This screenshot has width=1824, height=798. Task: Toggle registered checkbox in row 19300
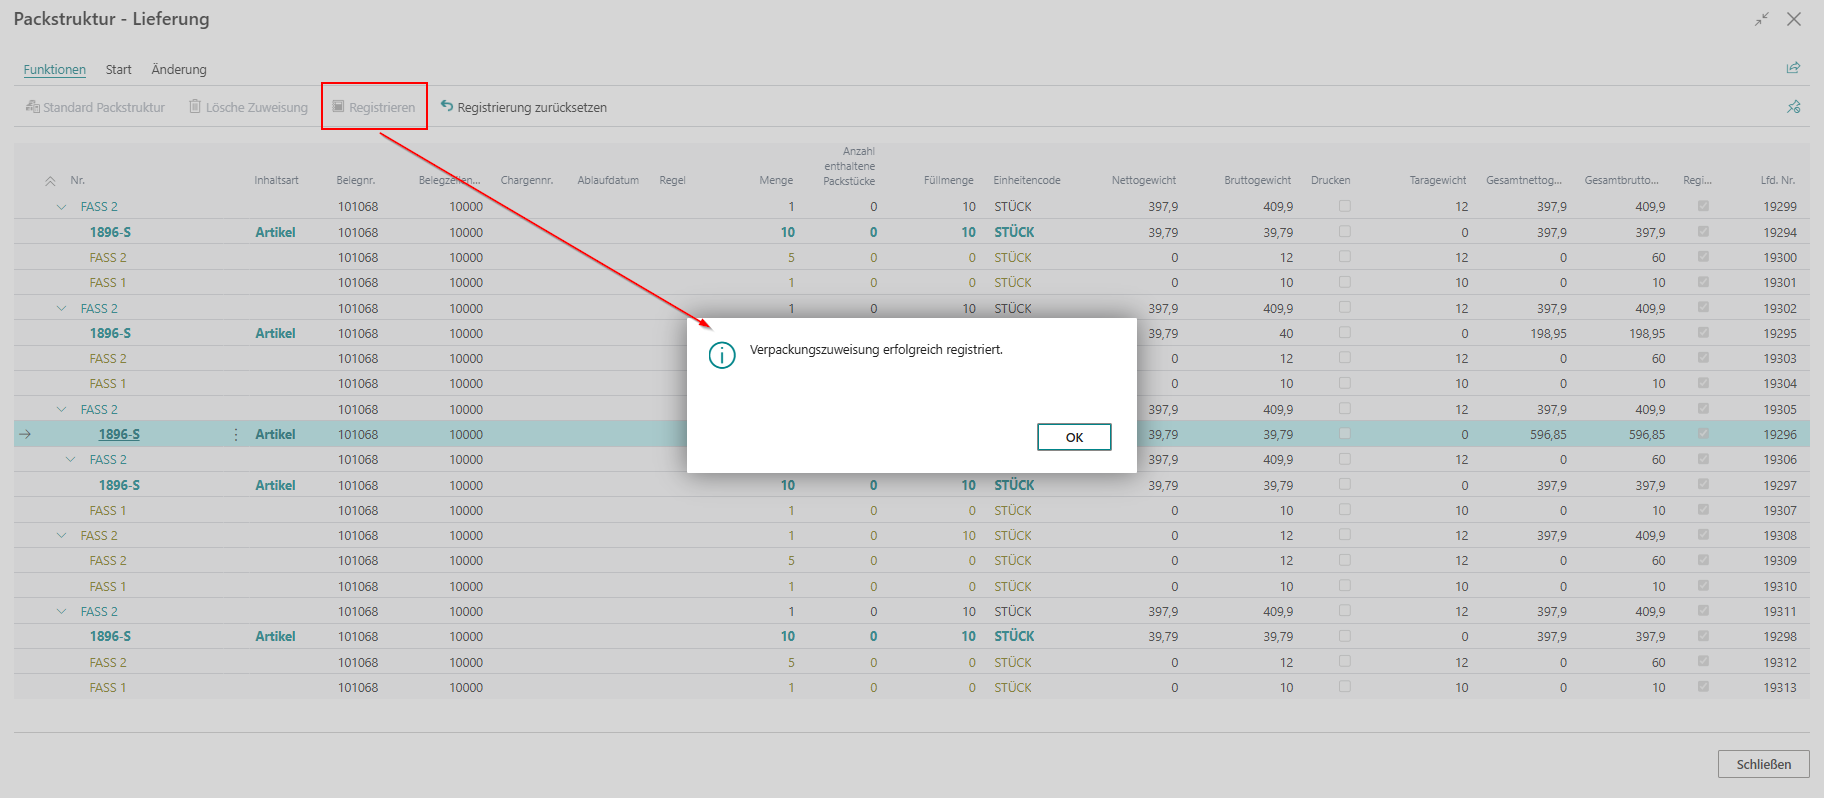[x=1703, y=257]
